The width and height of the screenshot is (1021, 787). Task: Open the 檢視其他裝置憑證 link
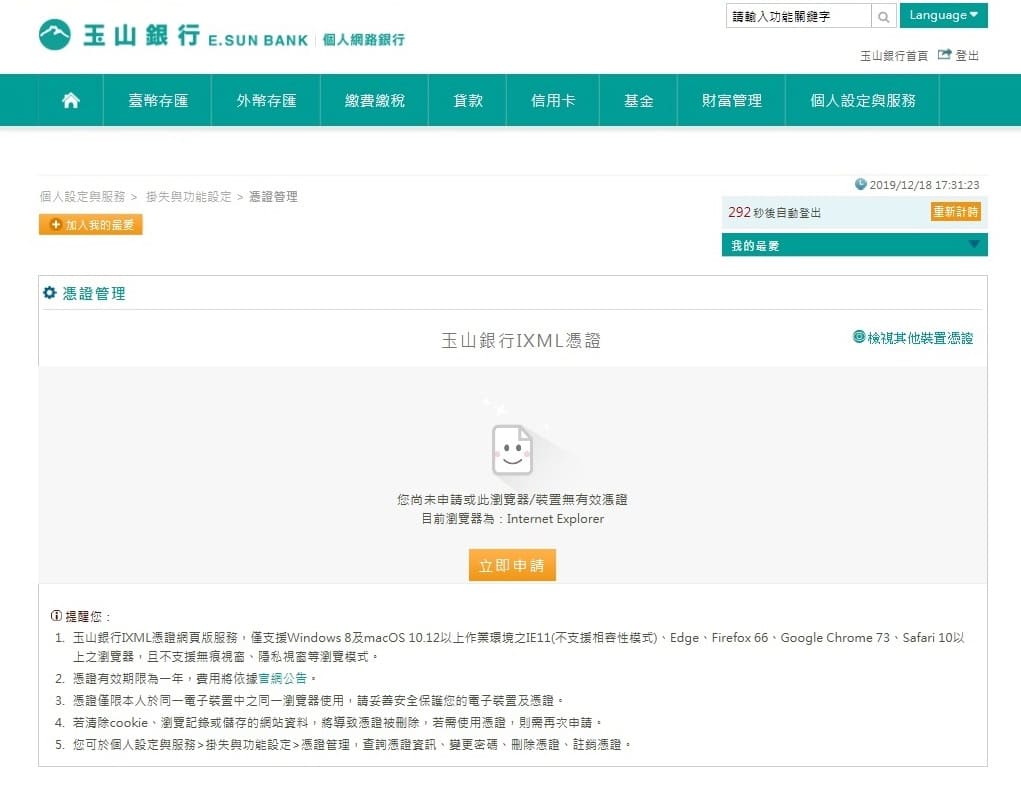pyautogui.click(x=919, y=337)
